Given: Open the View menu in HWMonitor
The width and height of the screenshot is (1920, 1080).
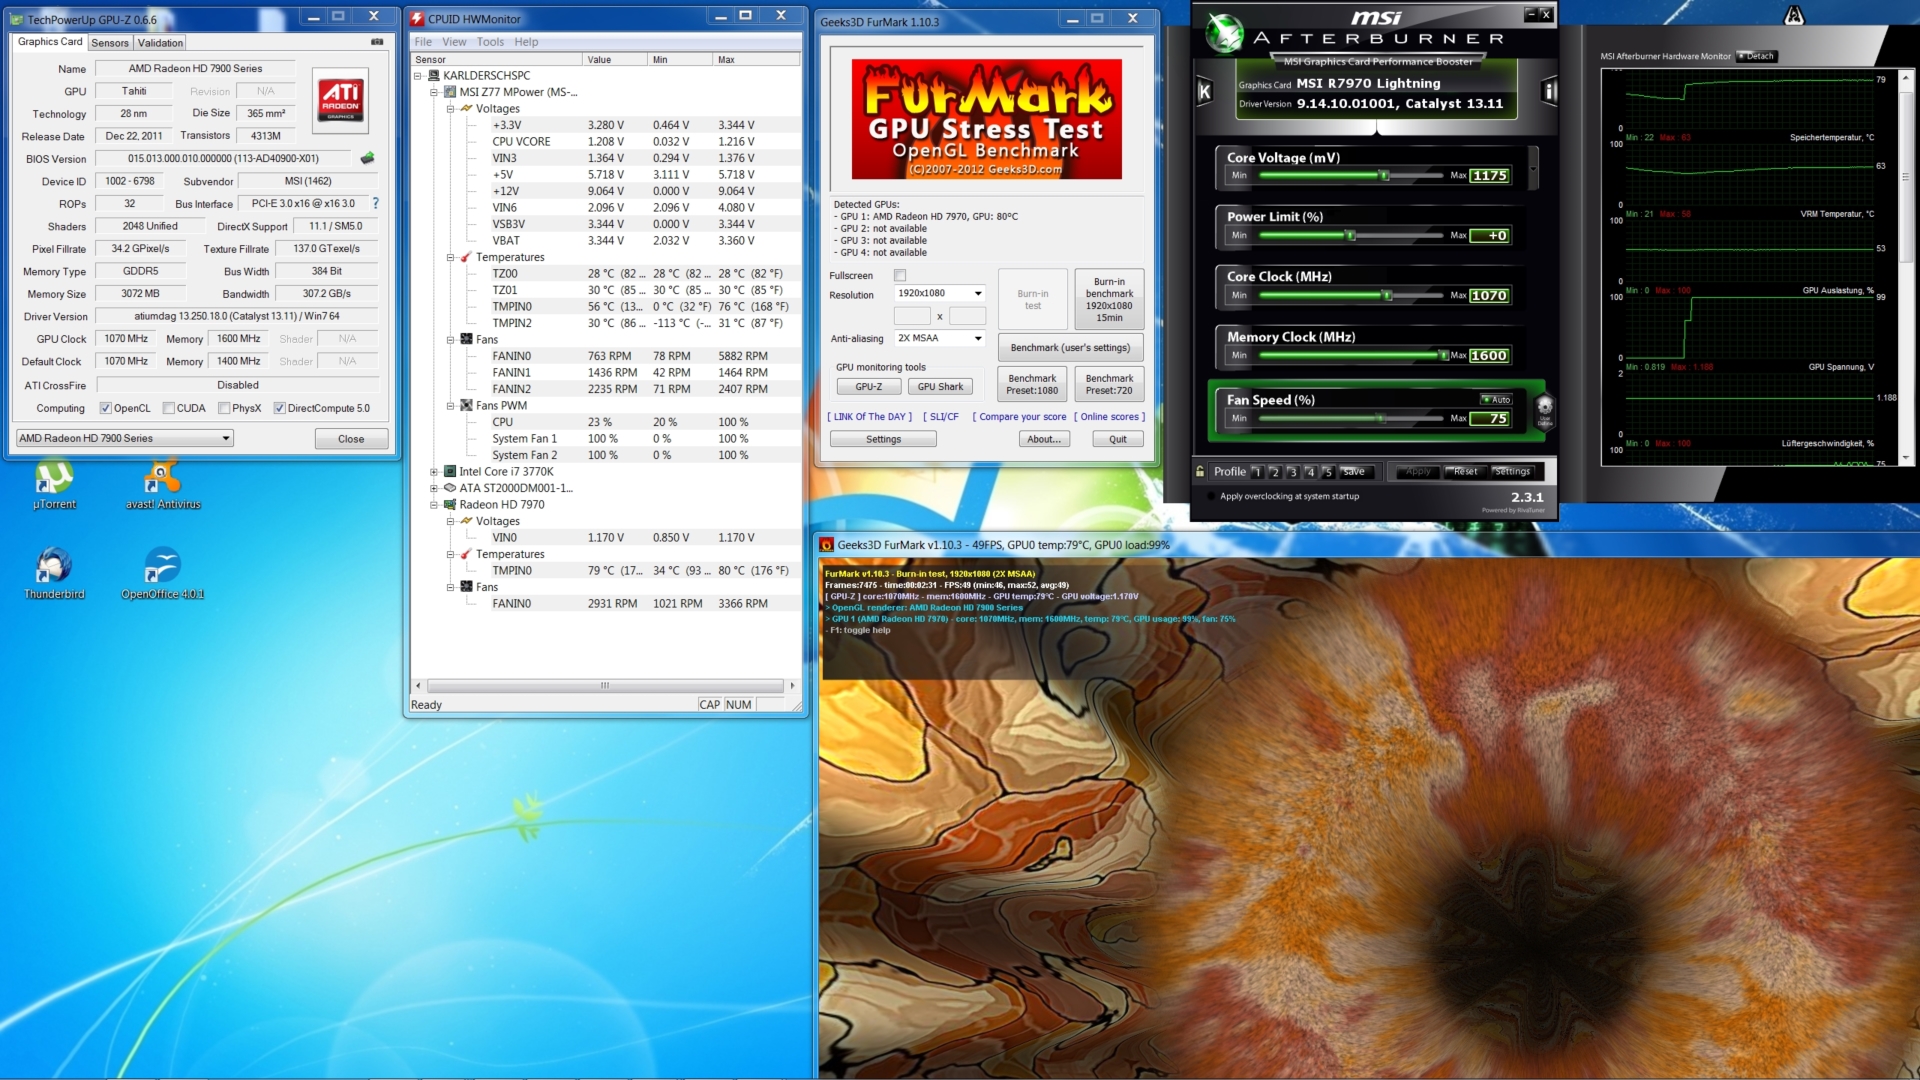Looking at the screenshot, I should 454,42.
